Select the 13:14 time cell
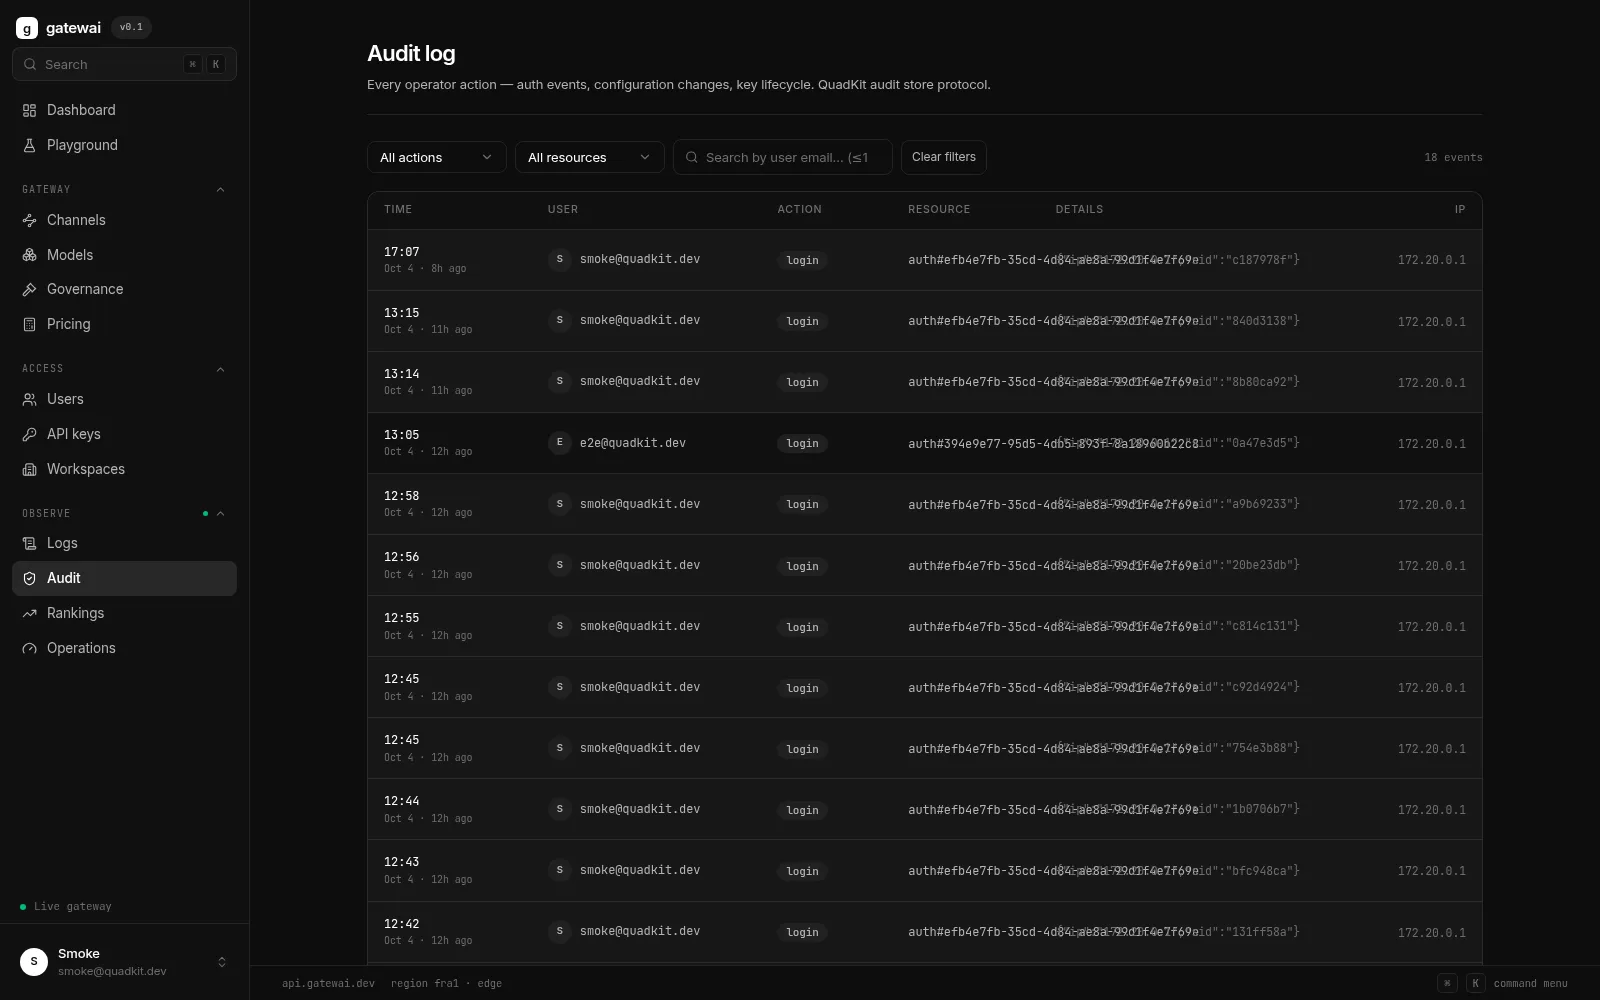 tap(428, 382)
